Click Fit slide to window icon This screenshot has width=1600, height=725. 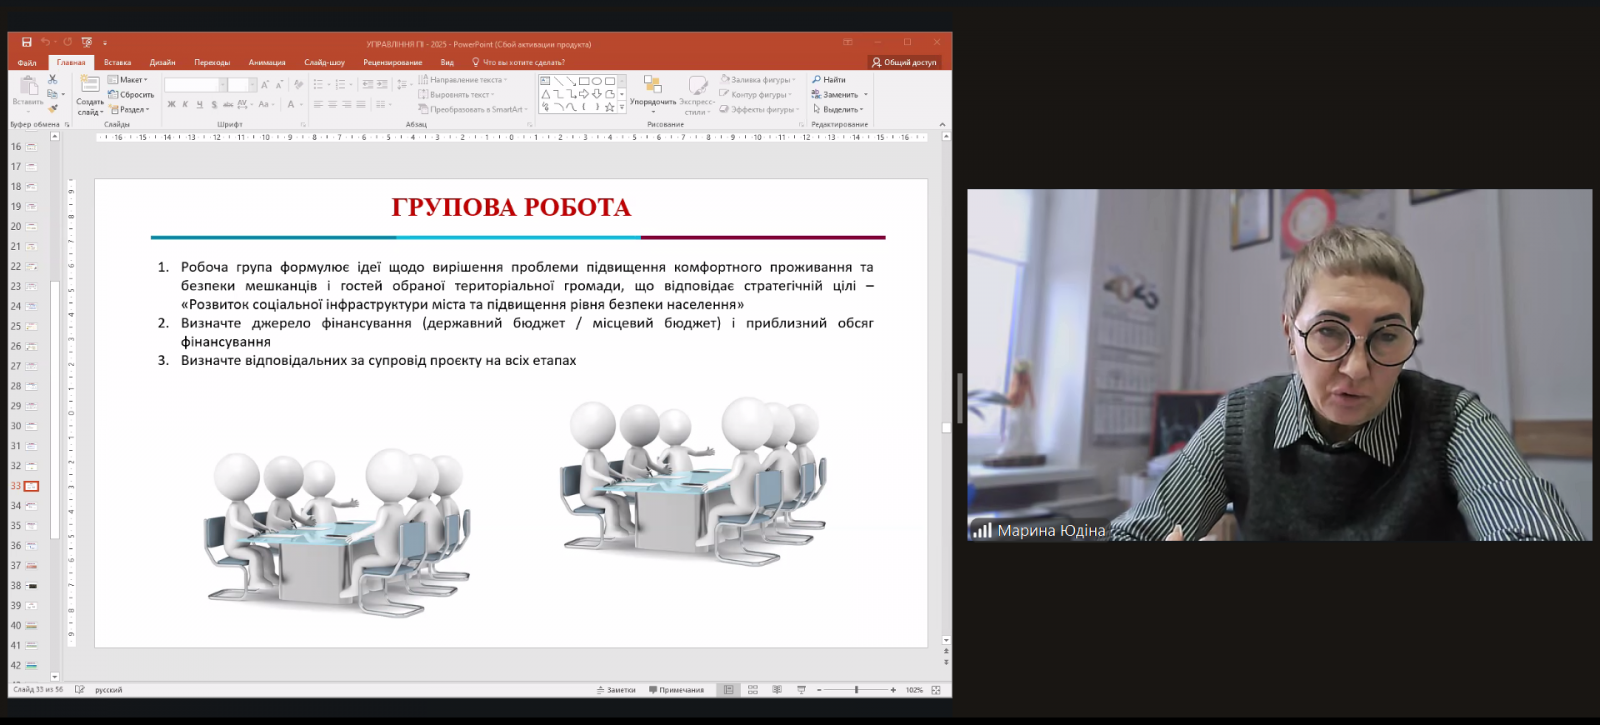936,690
